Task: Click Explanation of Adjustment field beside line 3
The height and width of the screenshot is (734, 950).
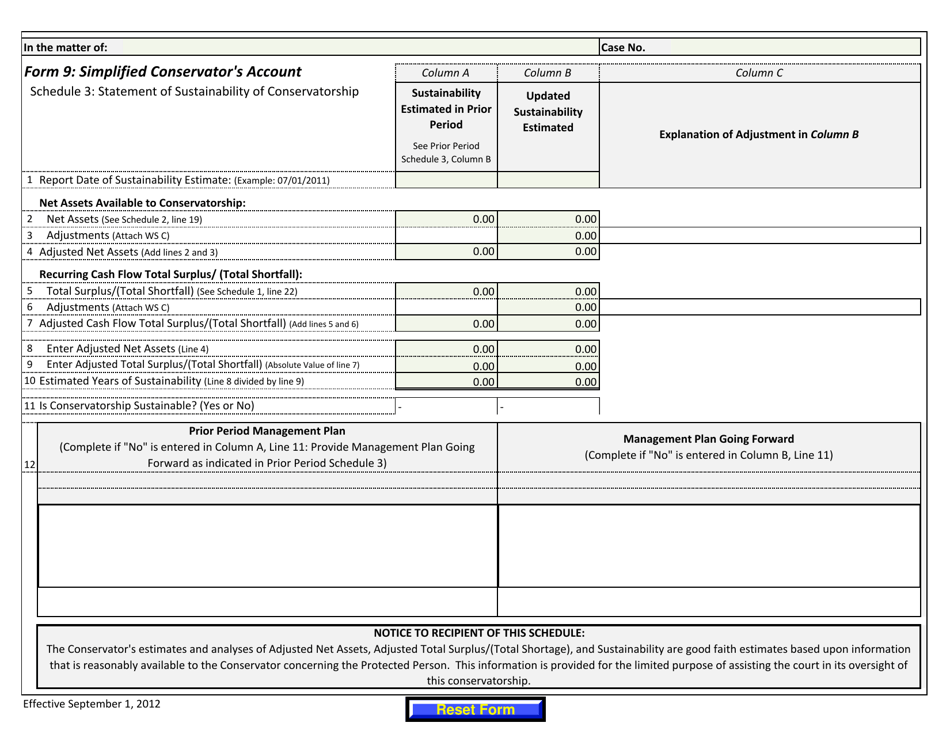Action: (x=760, y=235)
